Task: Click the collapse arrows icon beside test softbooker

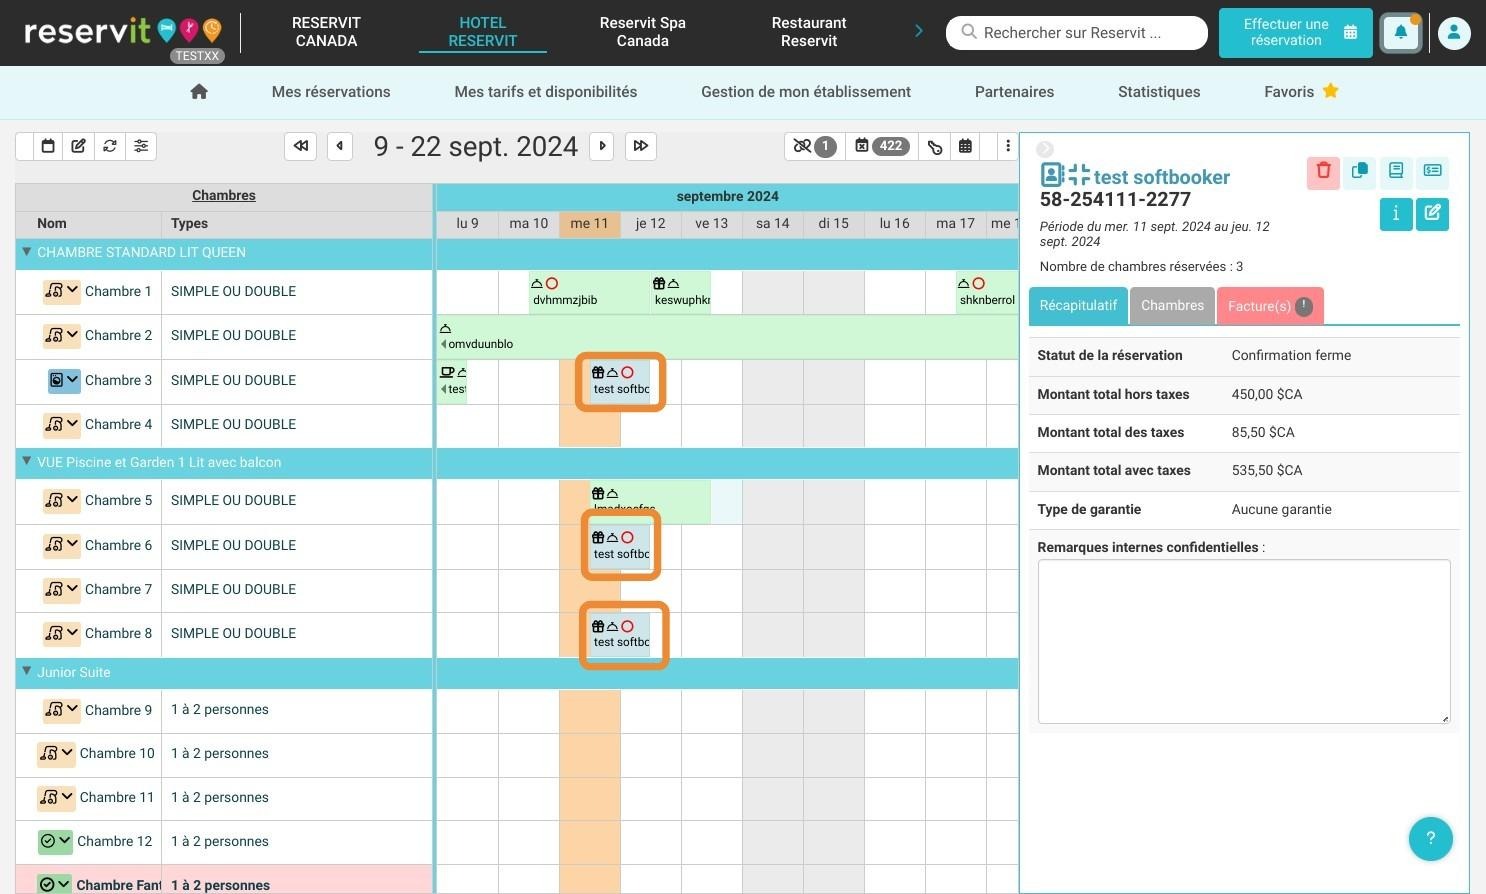Action: [1079, 175]
